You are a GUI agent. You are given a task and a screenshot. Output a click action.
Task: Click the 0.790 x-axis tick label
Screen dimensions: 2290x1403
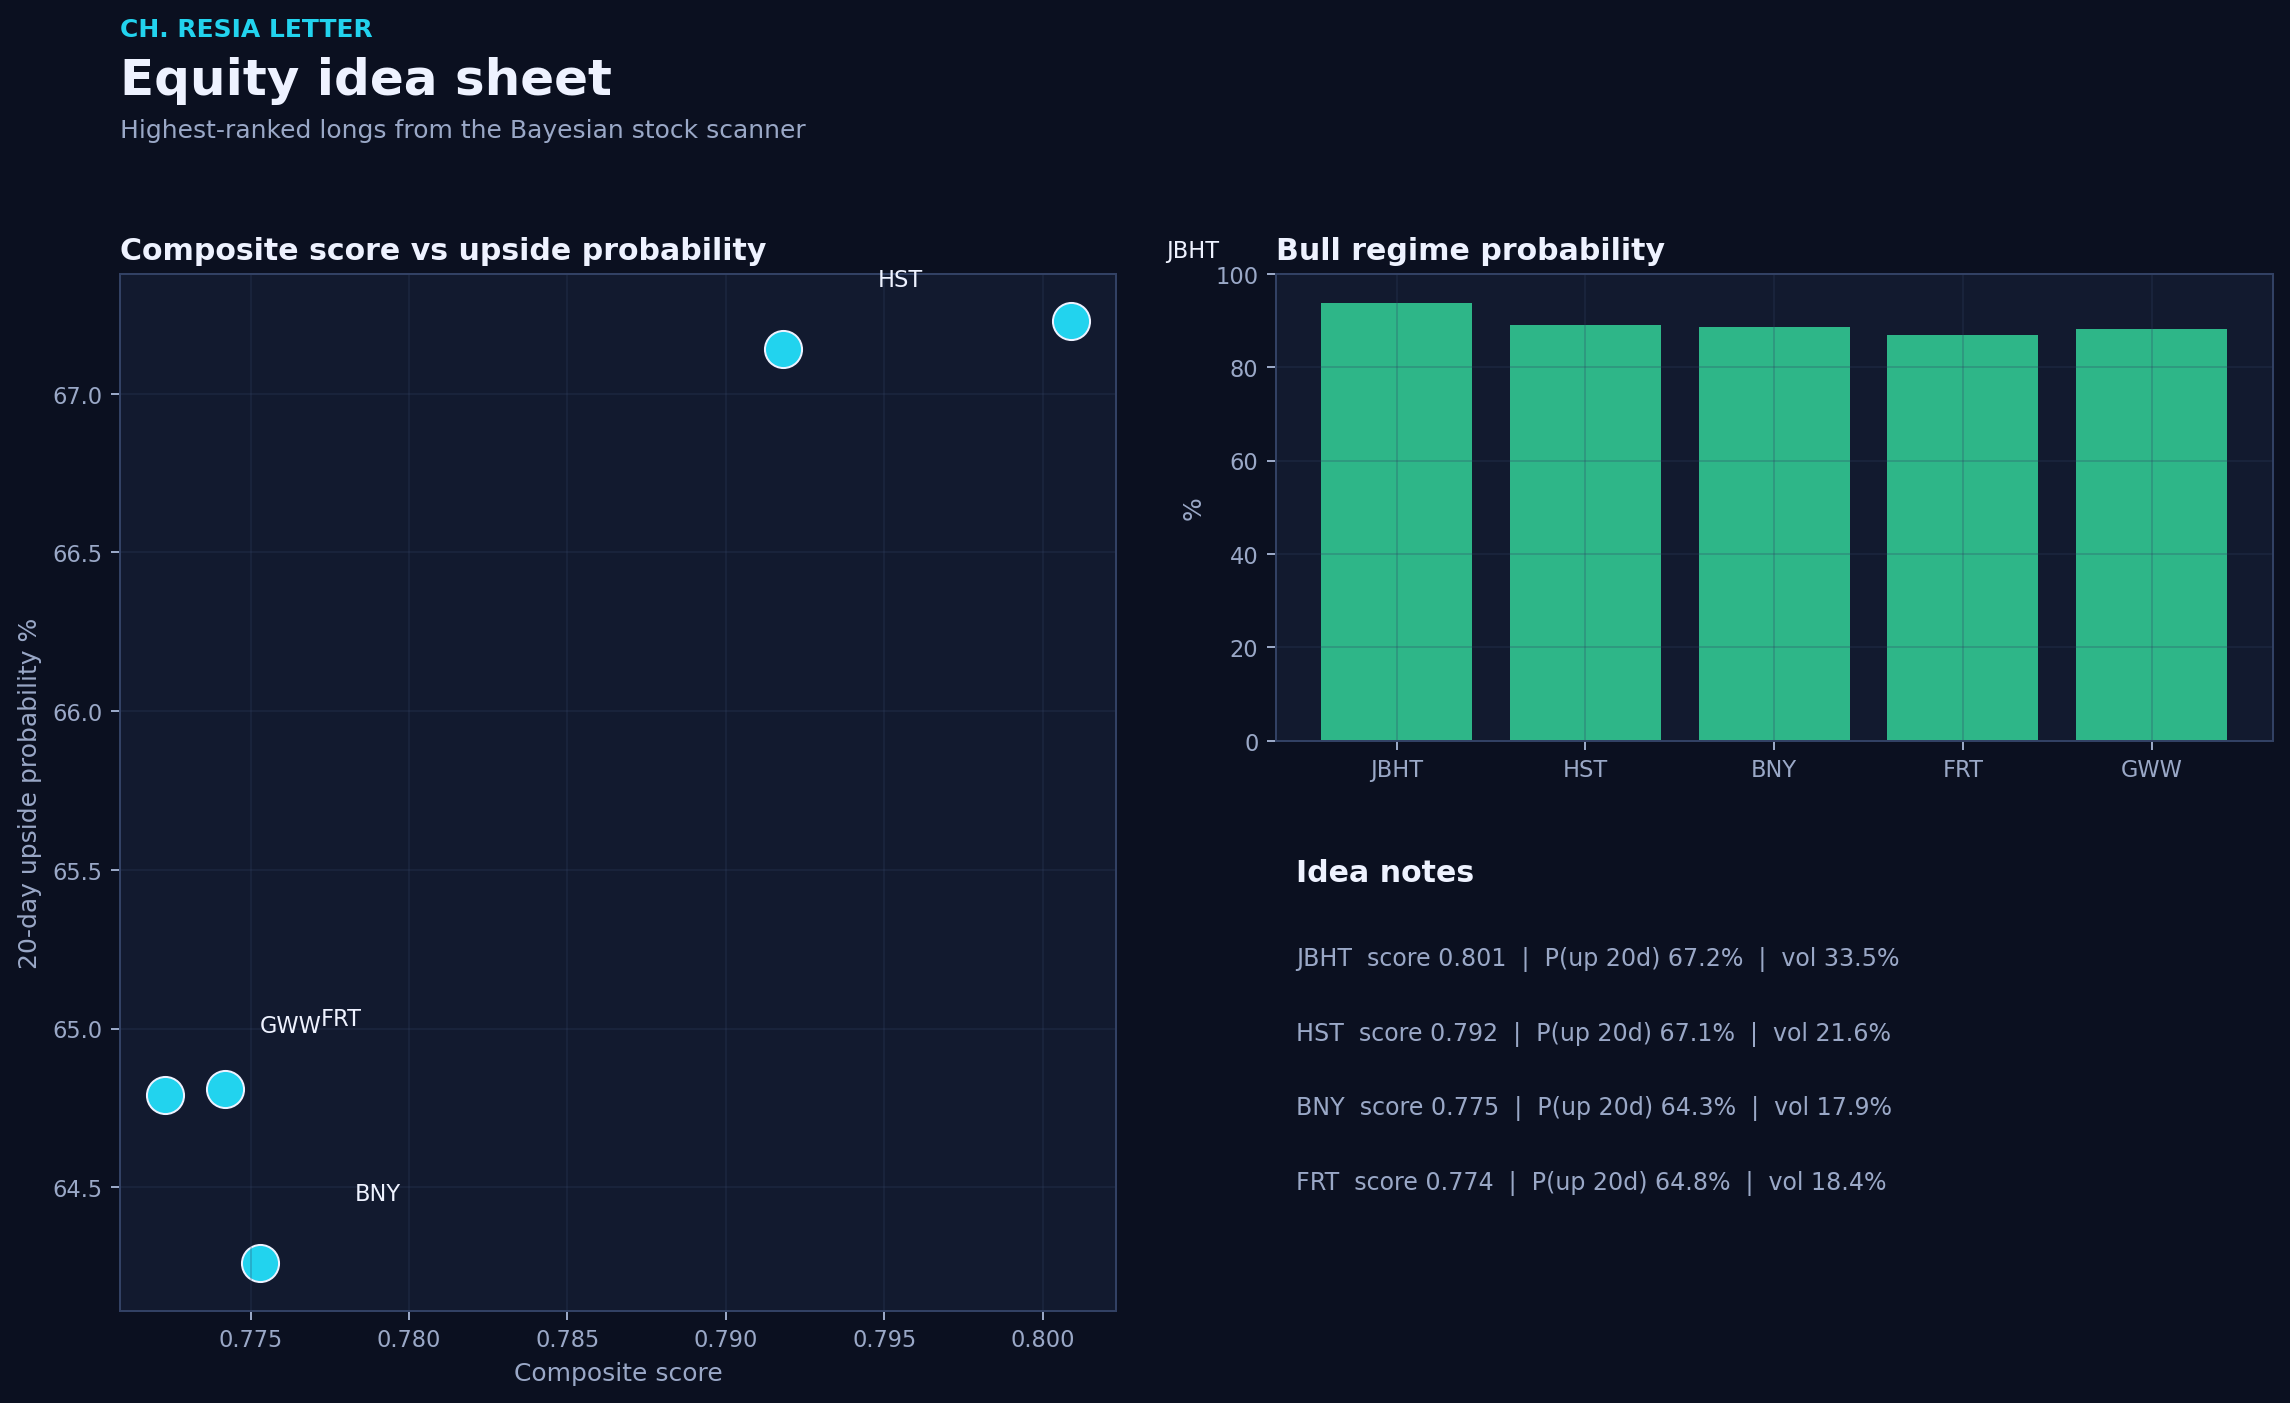[726, 1339]
